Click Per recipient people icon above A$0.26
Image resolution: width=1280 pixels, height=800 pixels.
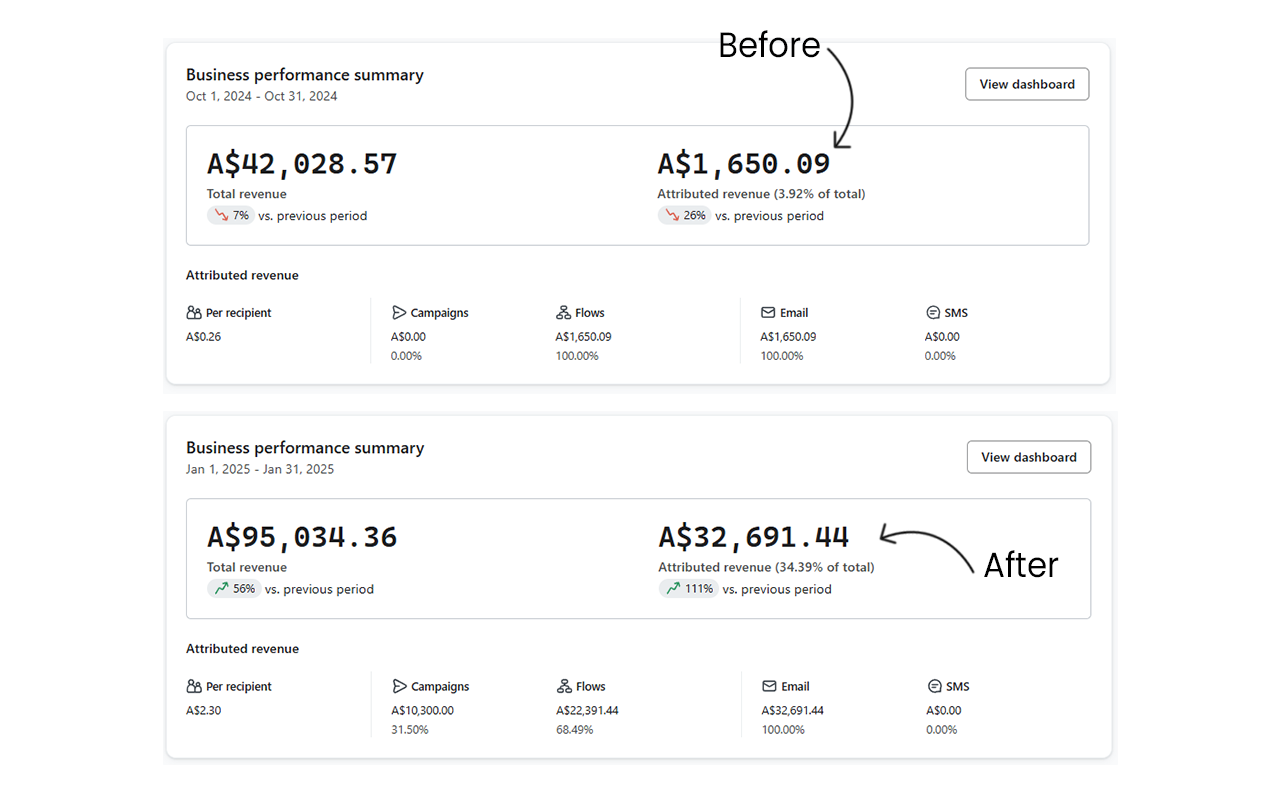click(x=194, y=313)
